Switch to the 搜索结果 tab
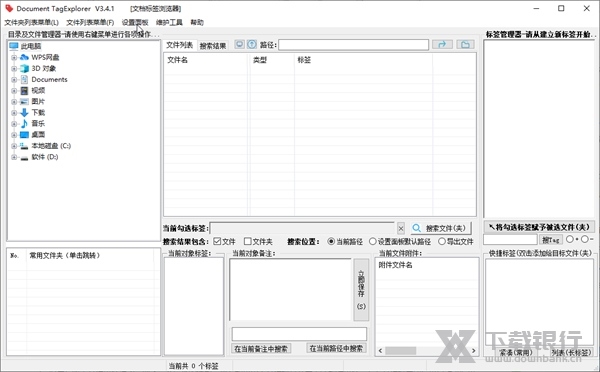 pos(213,46)
